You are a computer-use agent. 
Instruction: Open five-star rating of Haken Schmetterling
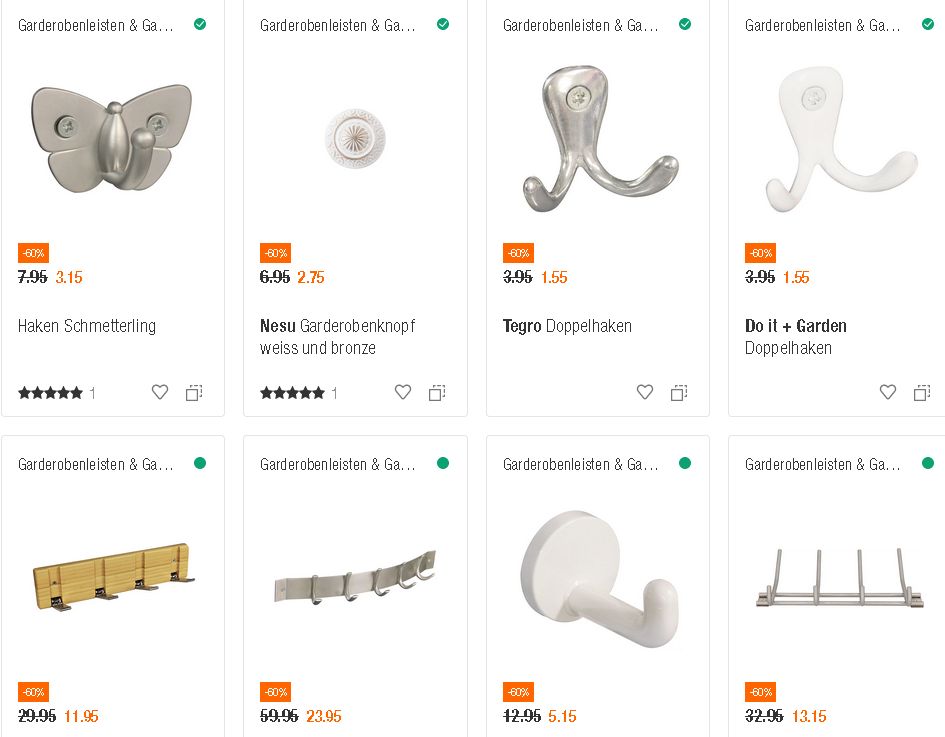[50, 393]
